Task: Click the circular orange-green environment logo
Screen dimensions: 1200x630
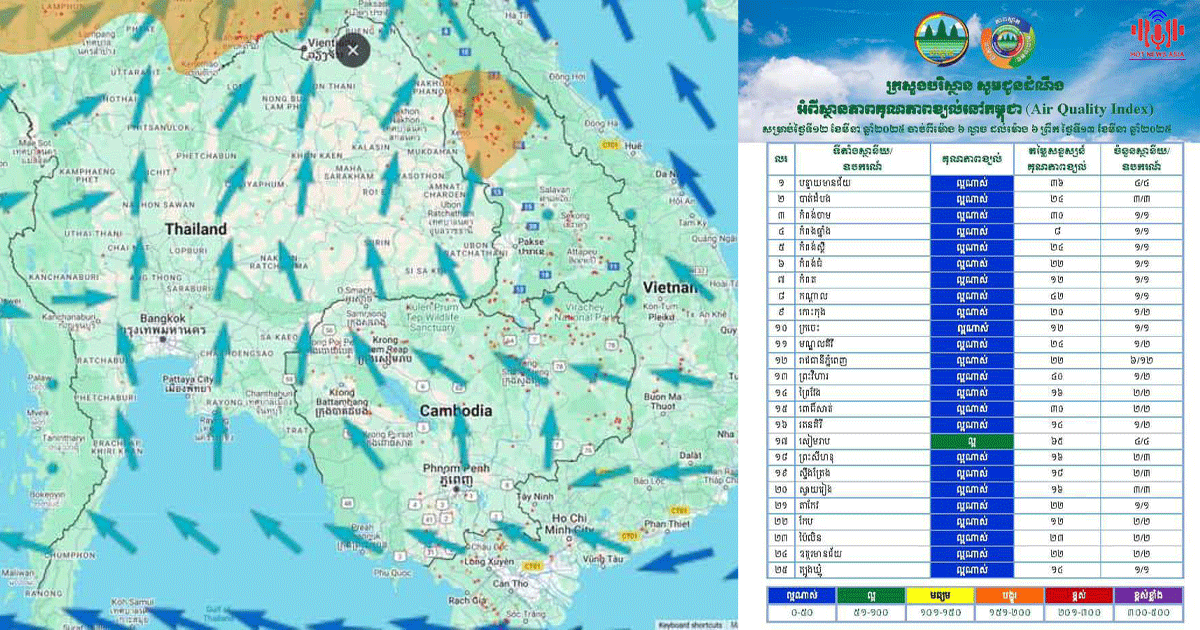Action: point(1007,40)
